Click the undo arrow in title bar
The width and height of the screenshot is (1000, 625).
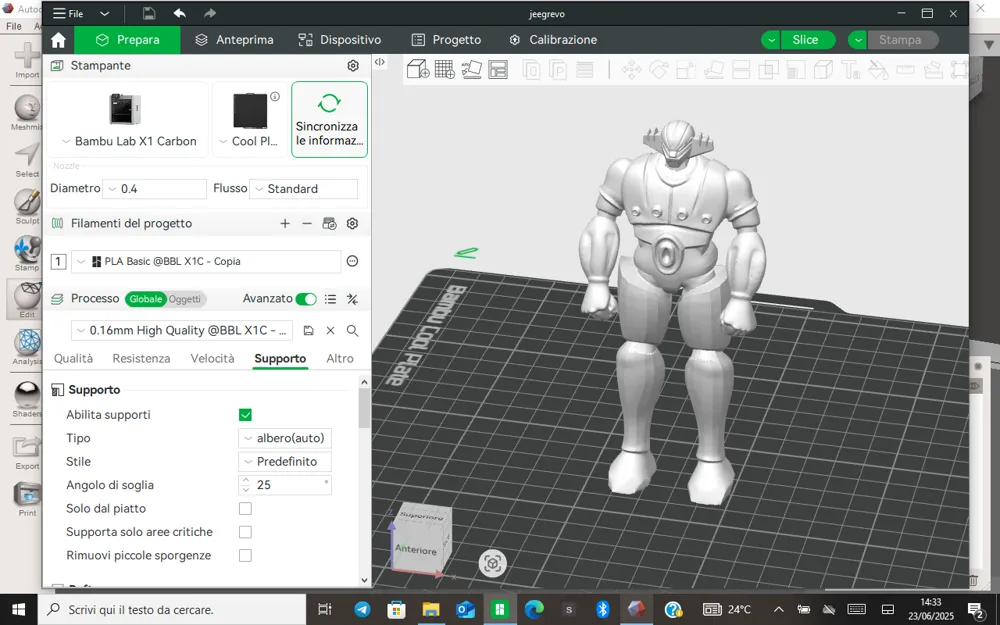click(179, 13)
